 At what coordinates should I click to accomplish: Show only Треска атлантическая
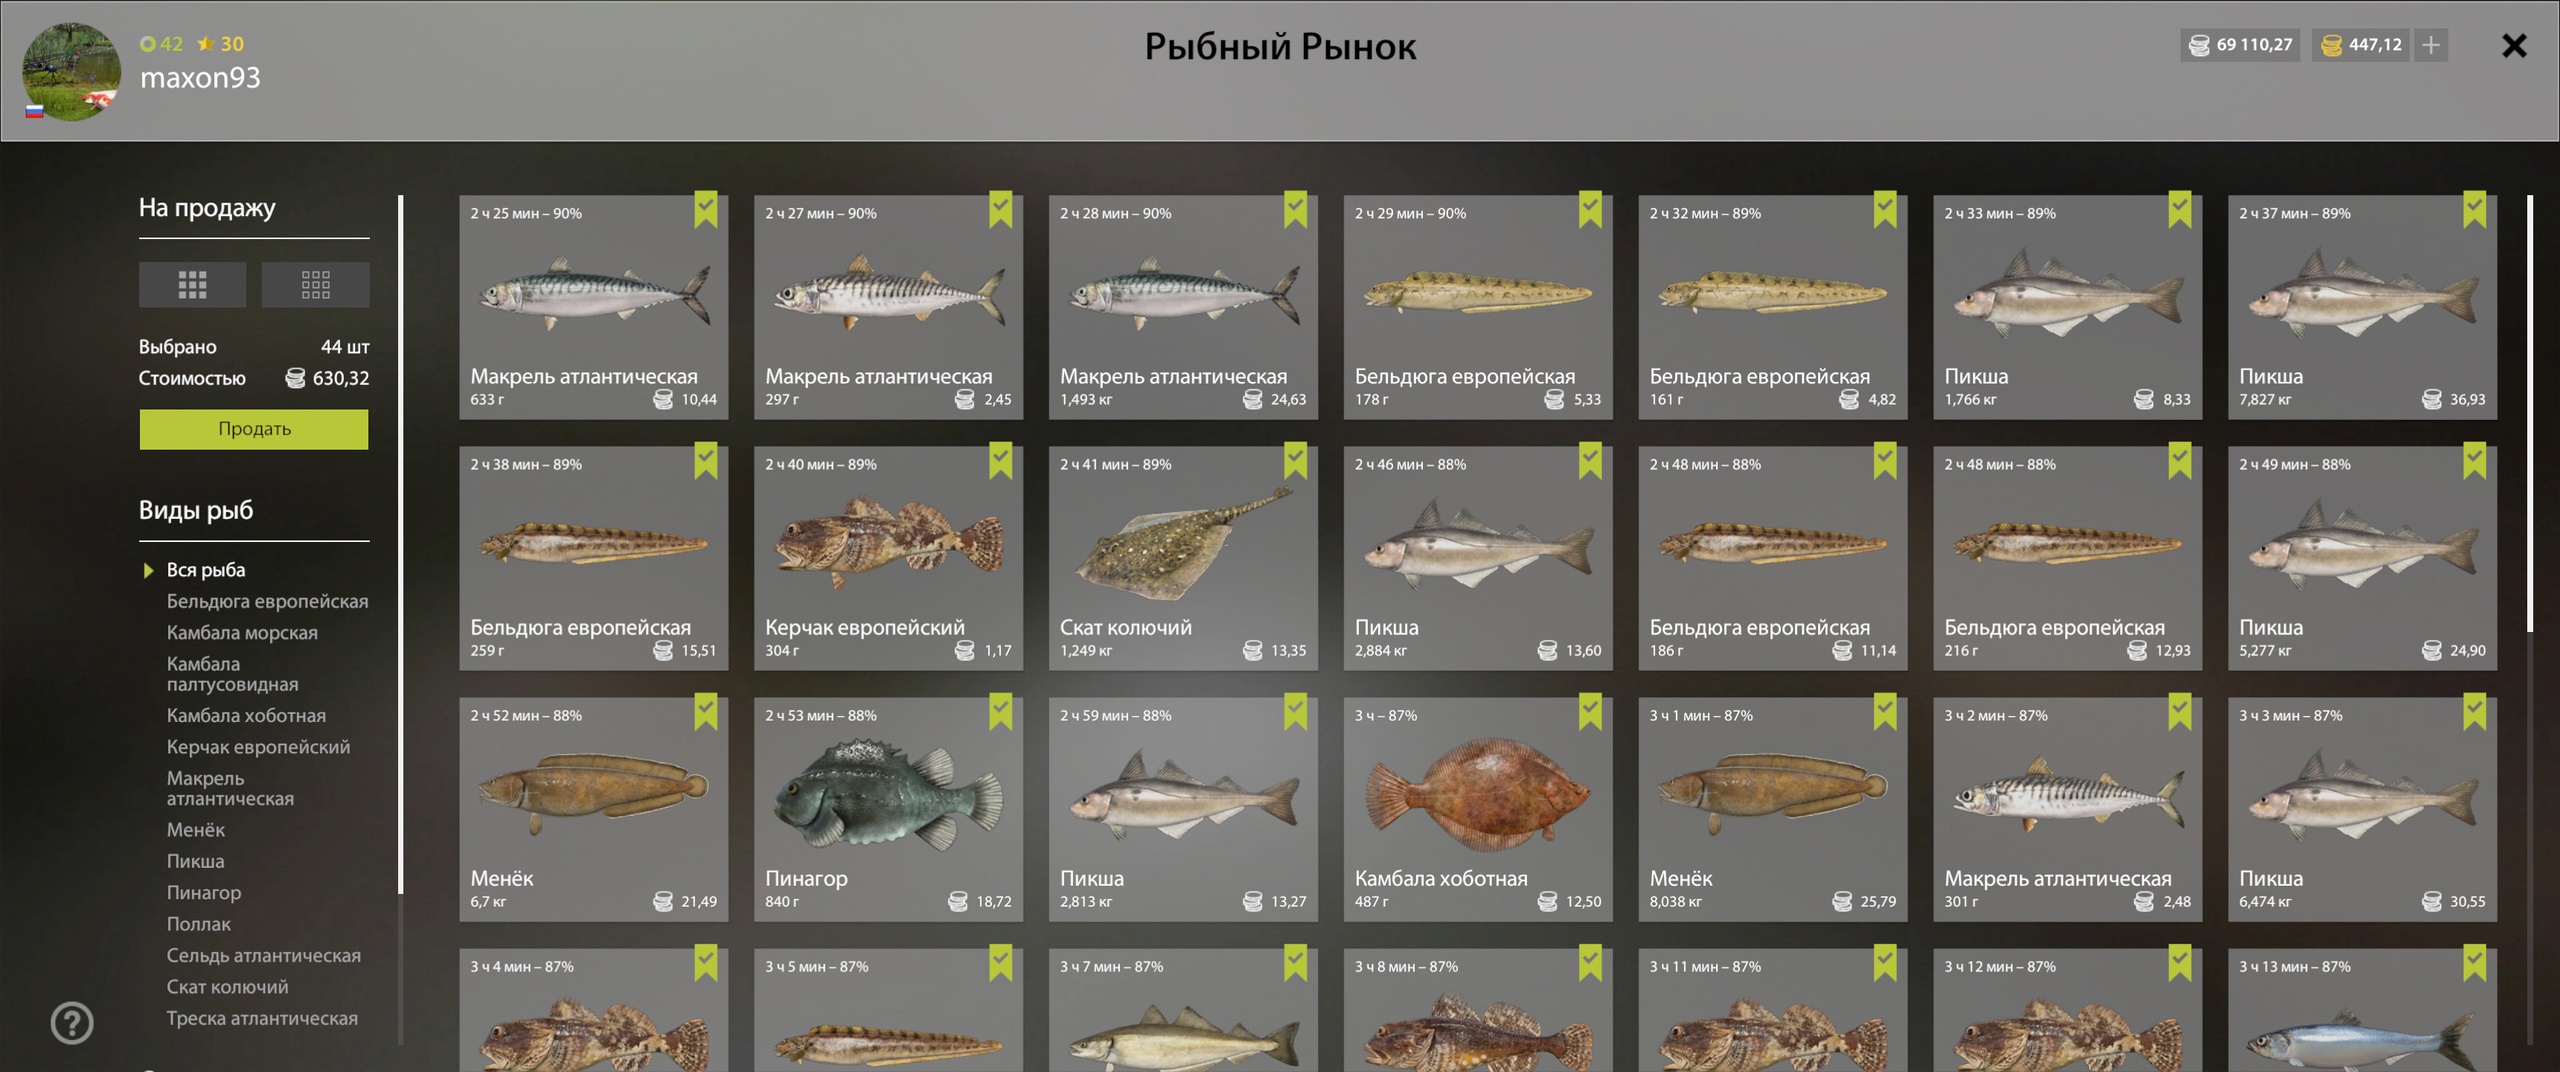[x=262, y=1018]
